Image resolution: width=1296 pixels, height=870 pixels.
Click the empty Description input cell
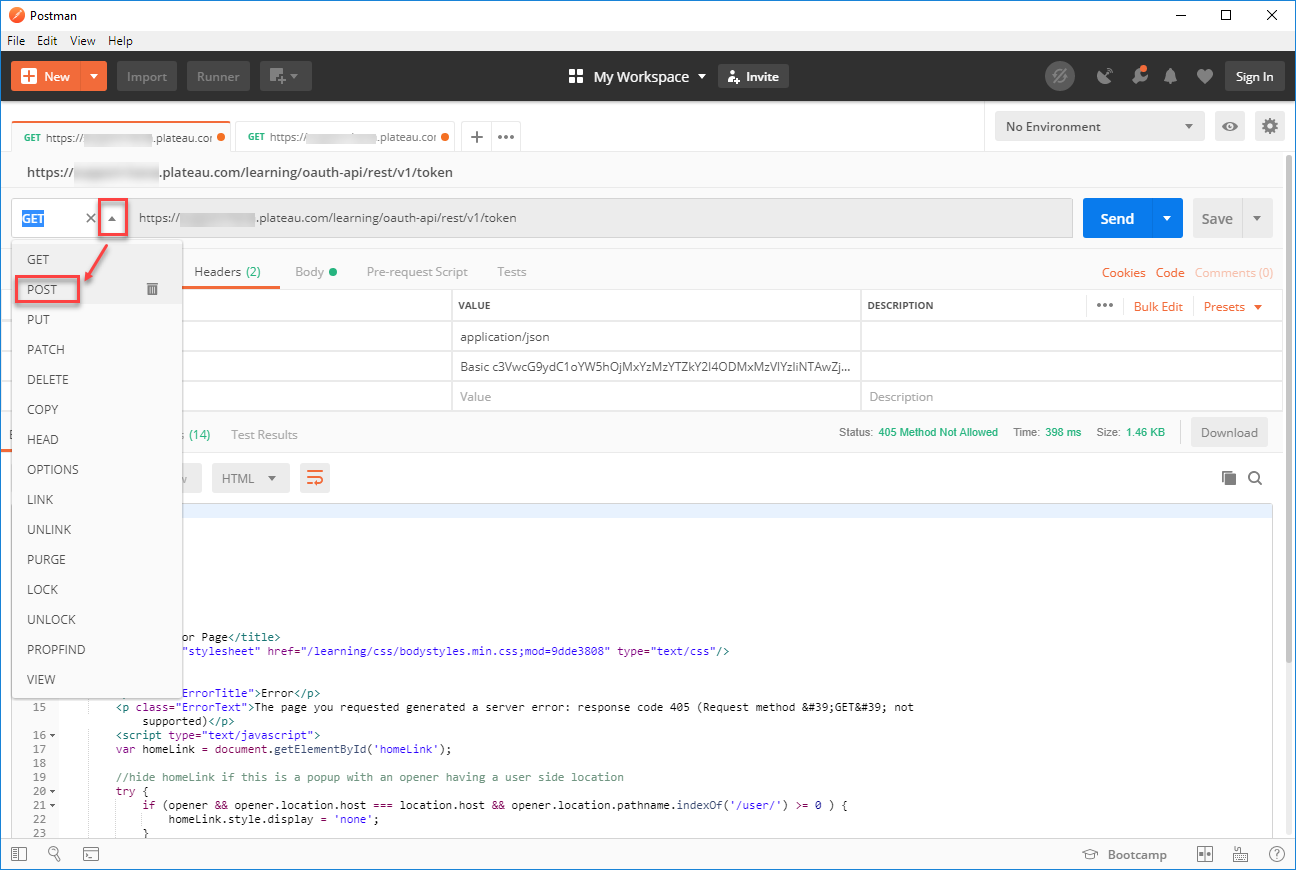click(x=1071, y=397)
